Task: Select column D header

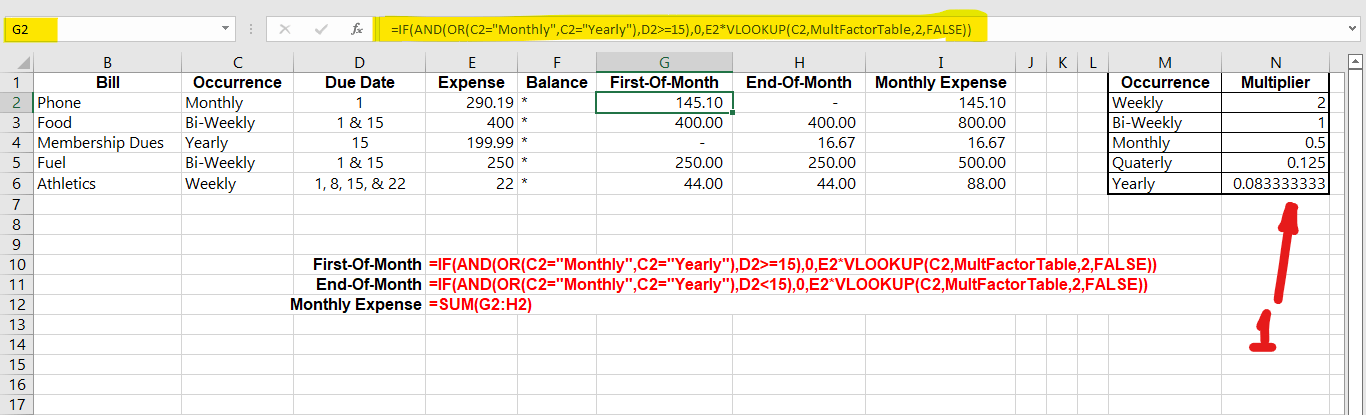Action: click(x=360, y=62)
